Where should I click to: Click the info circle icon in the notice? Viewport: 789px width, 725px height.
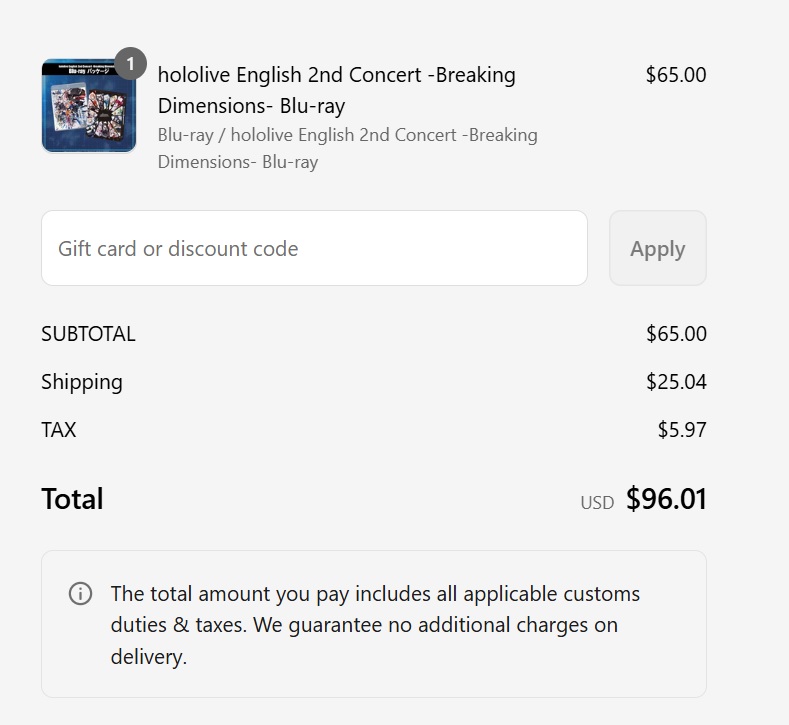tap(80, 594)
